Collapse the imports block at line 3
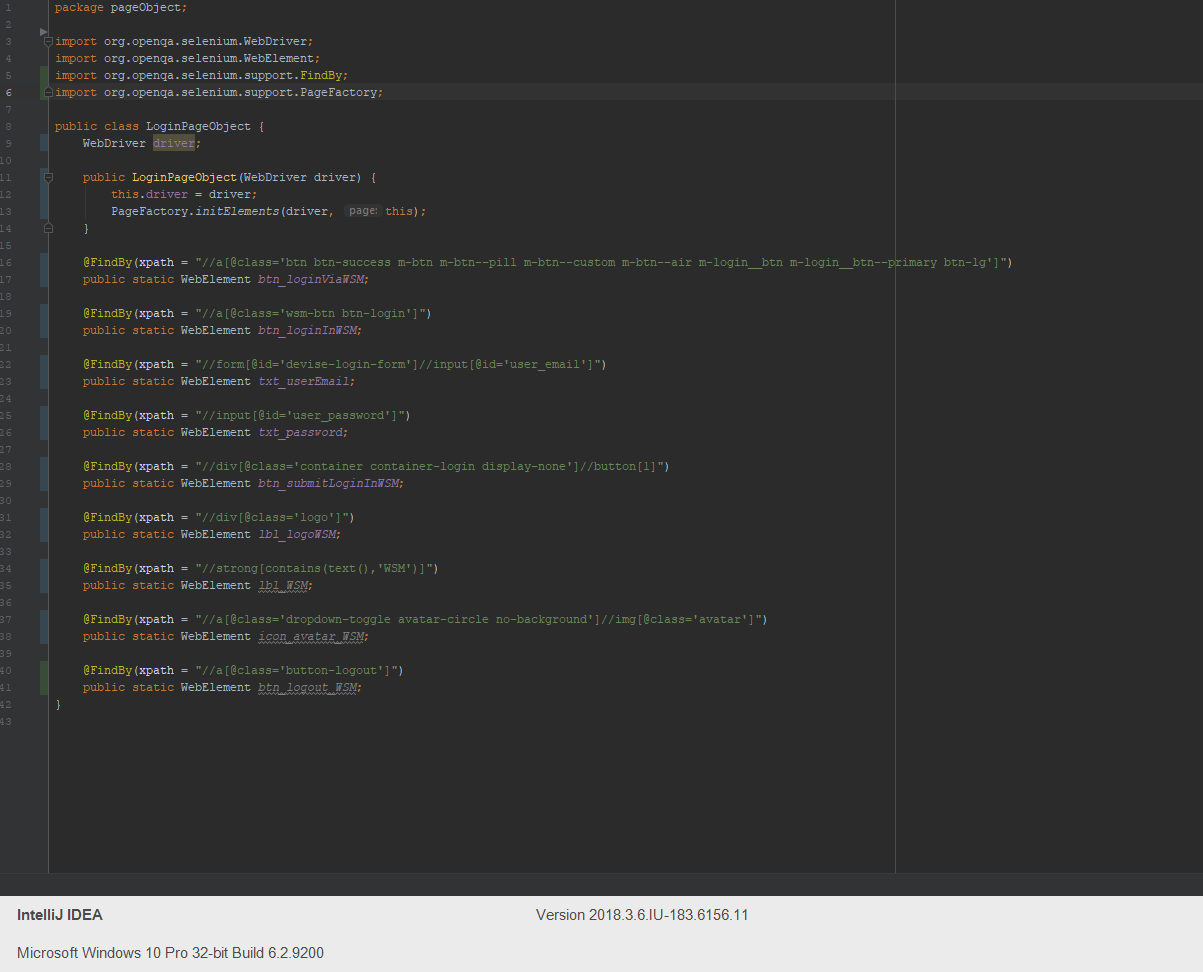The image size is (1203, 972). pyautogui.click(x=48, y=41)
